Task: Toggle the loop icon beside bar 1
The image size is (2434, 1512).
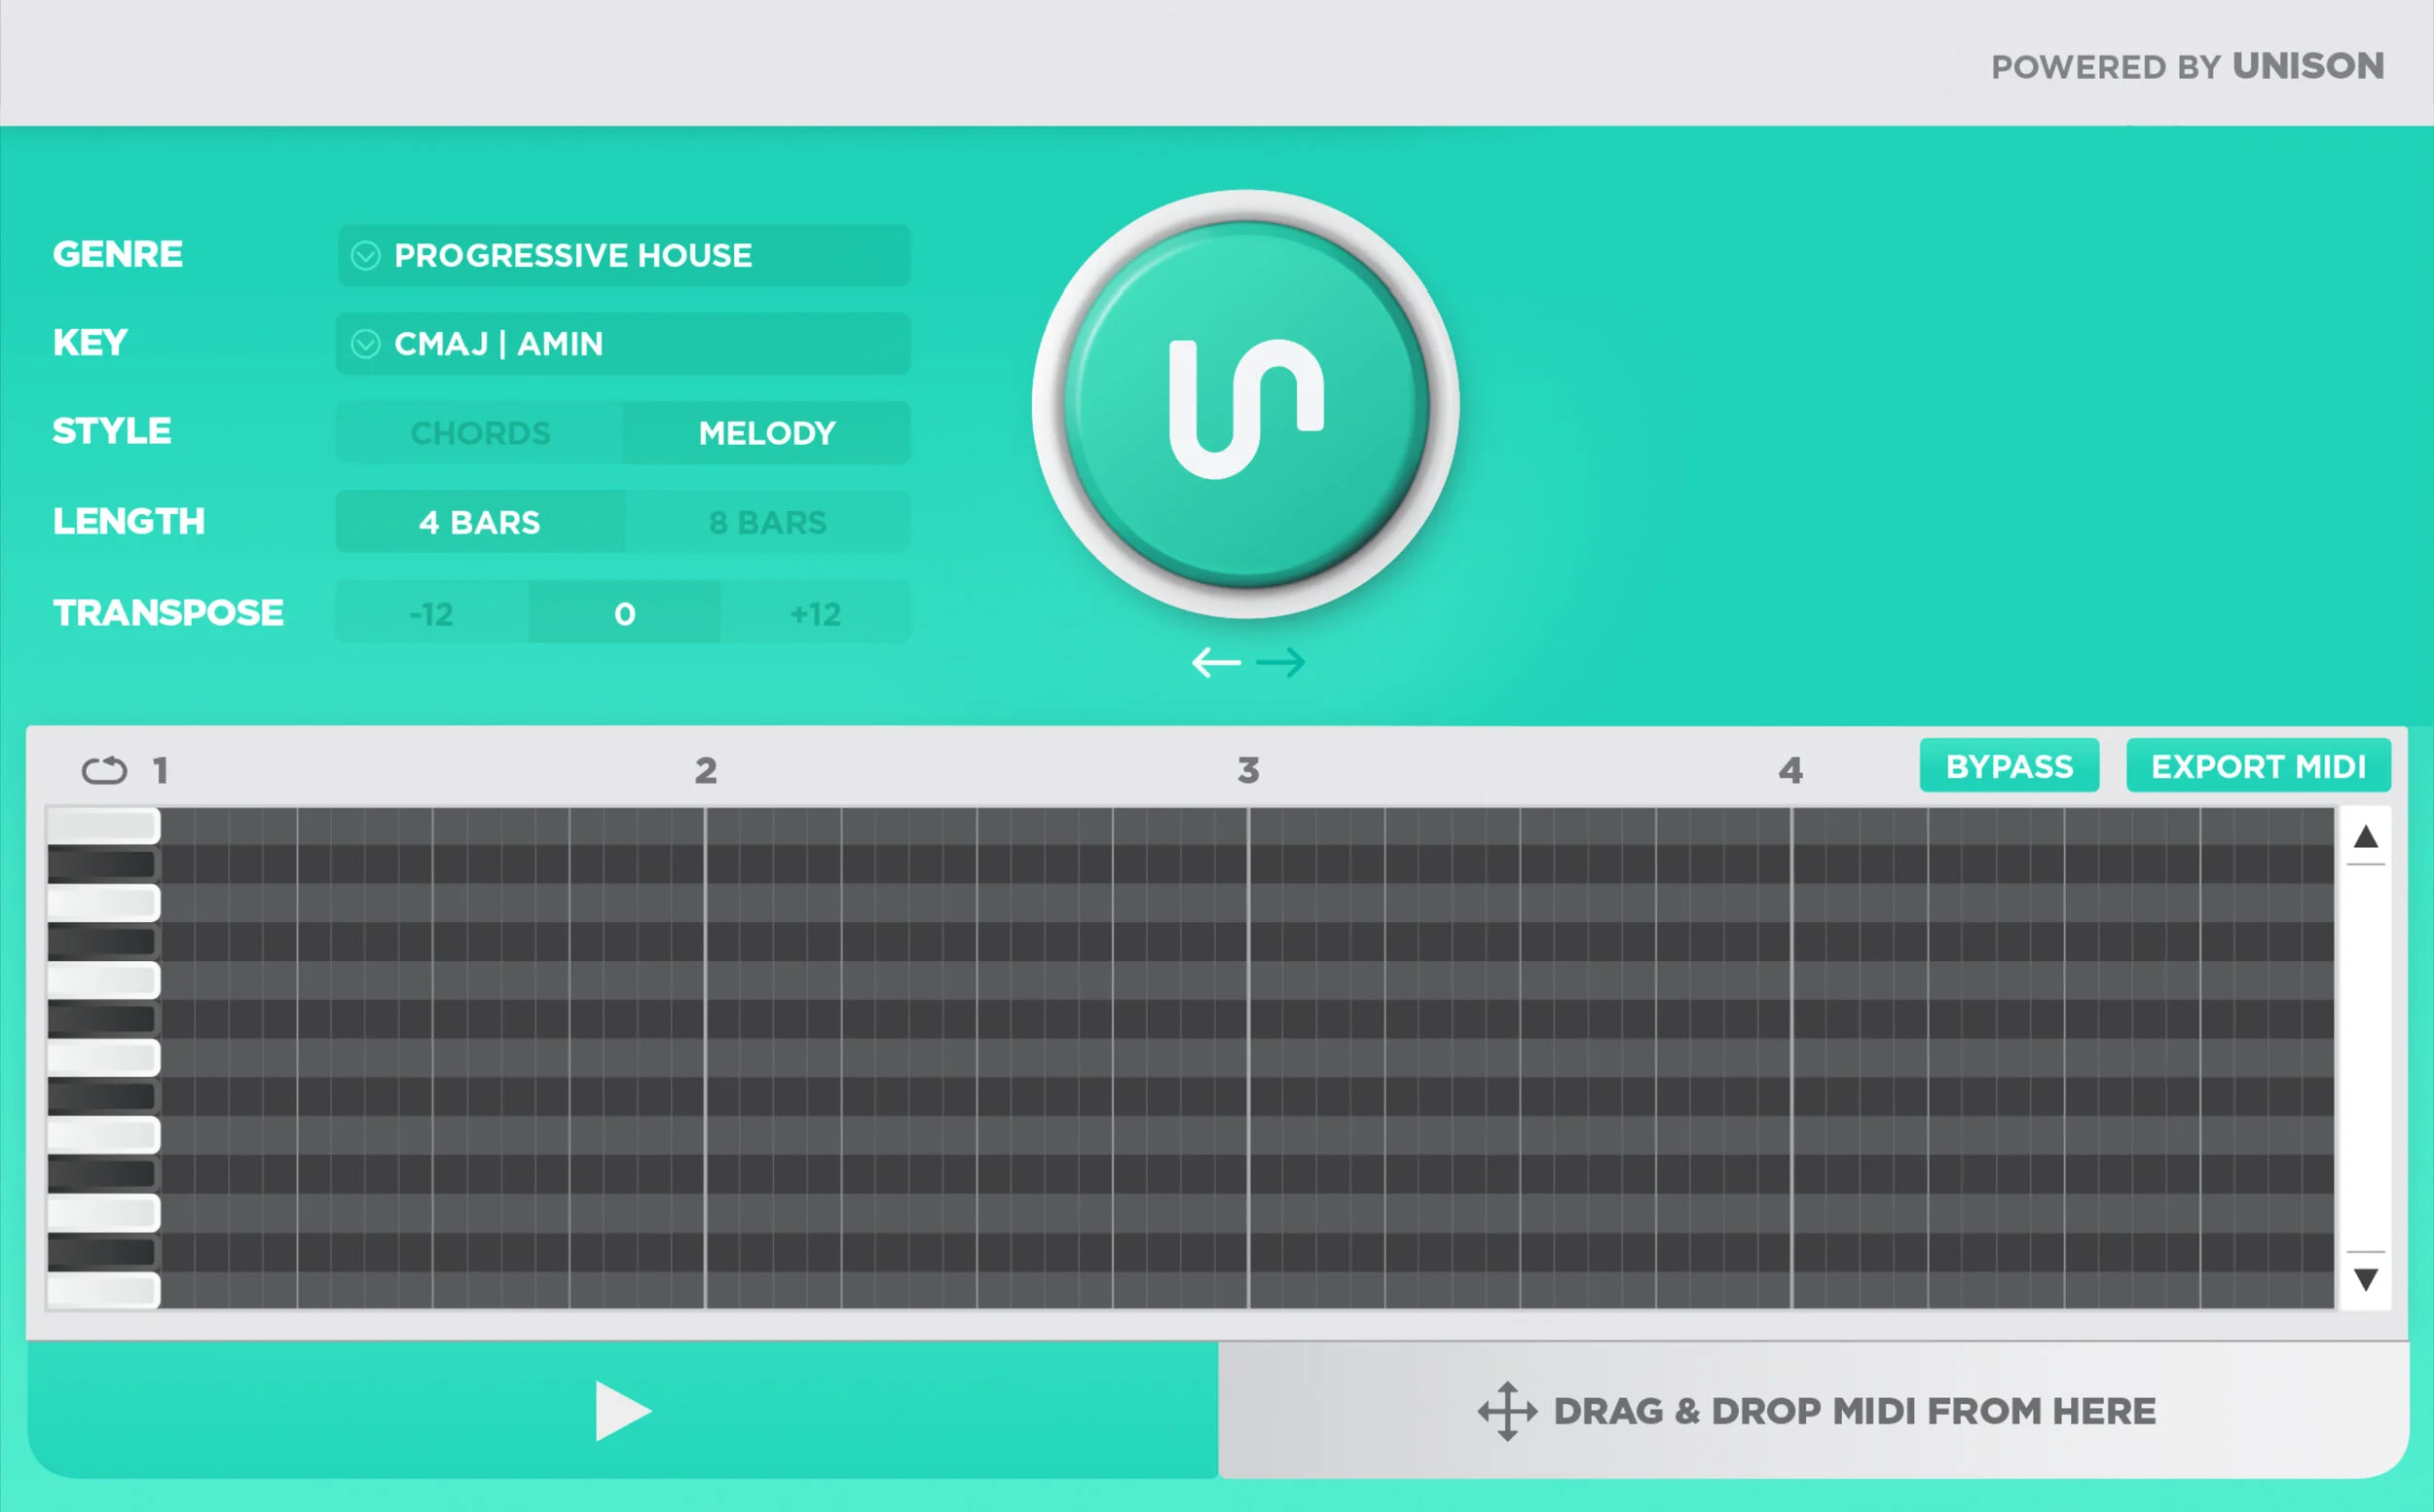Action: (x=104, y=770)
